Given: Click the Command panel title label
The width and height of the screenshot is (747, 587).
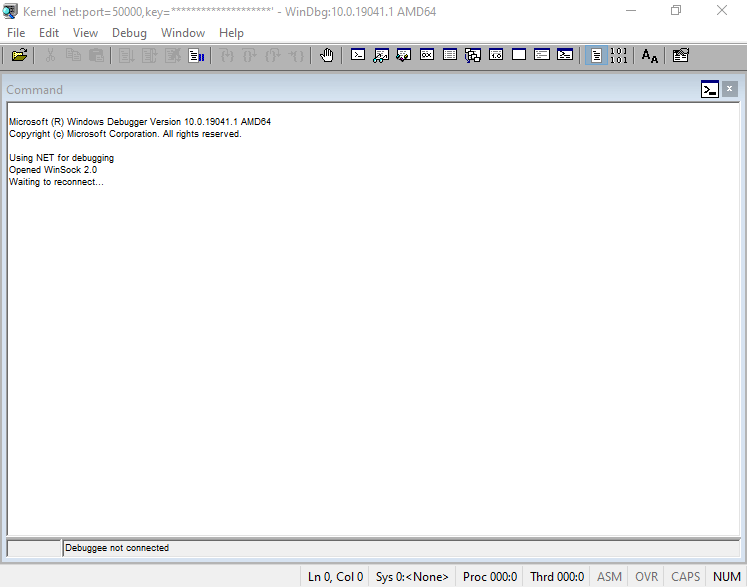Looking at the screenshot, I should point(34,90).
